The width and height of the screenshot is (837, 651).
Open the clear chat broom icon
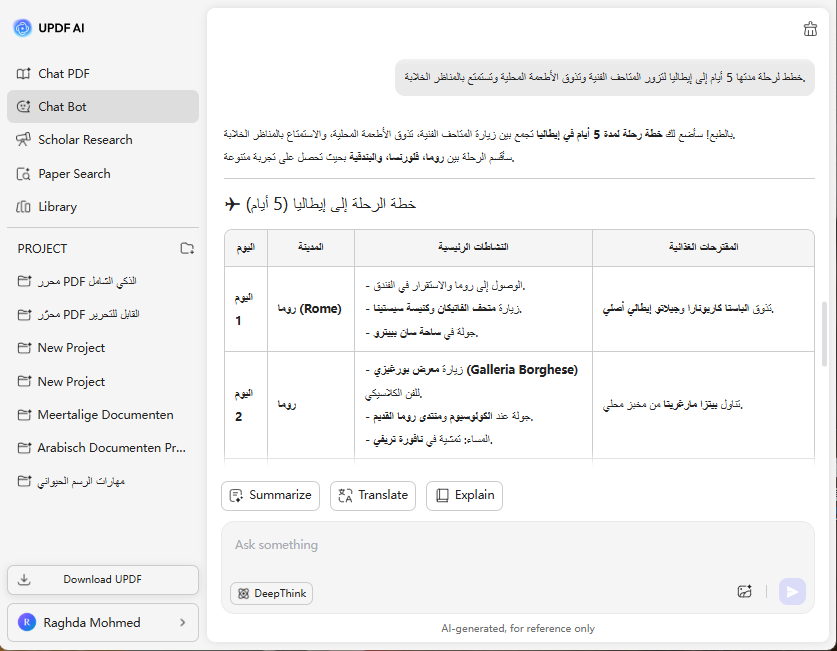tap(810, 28)
